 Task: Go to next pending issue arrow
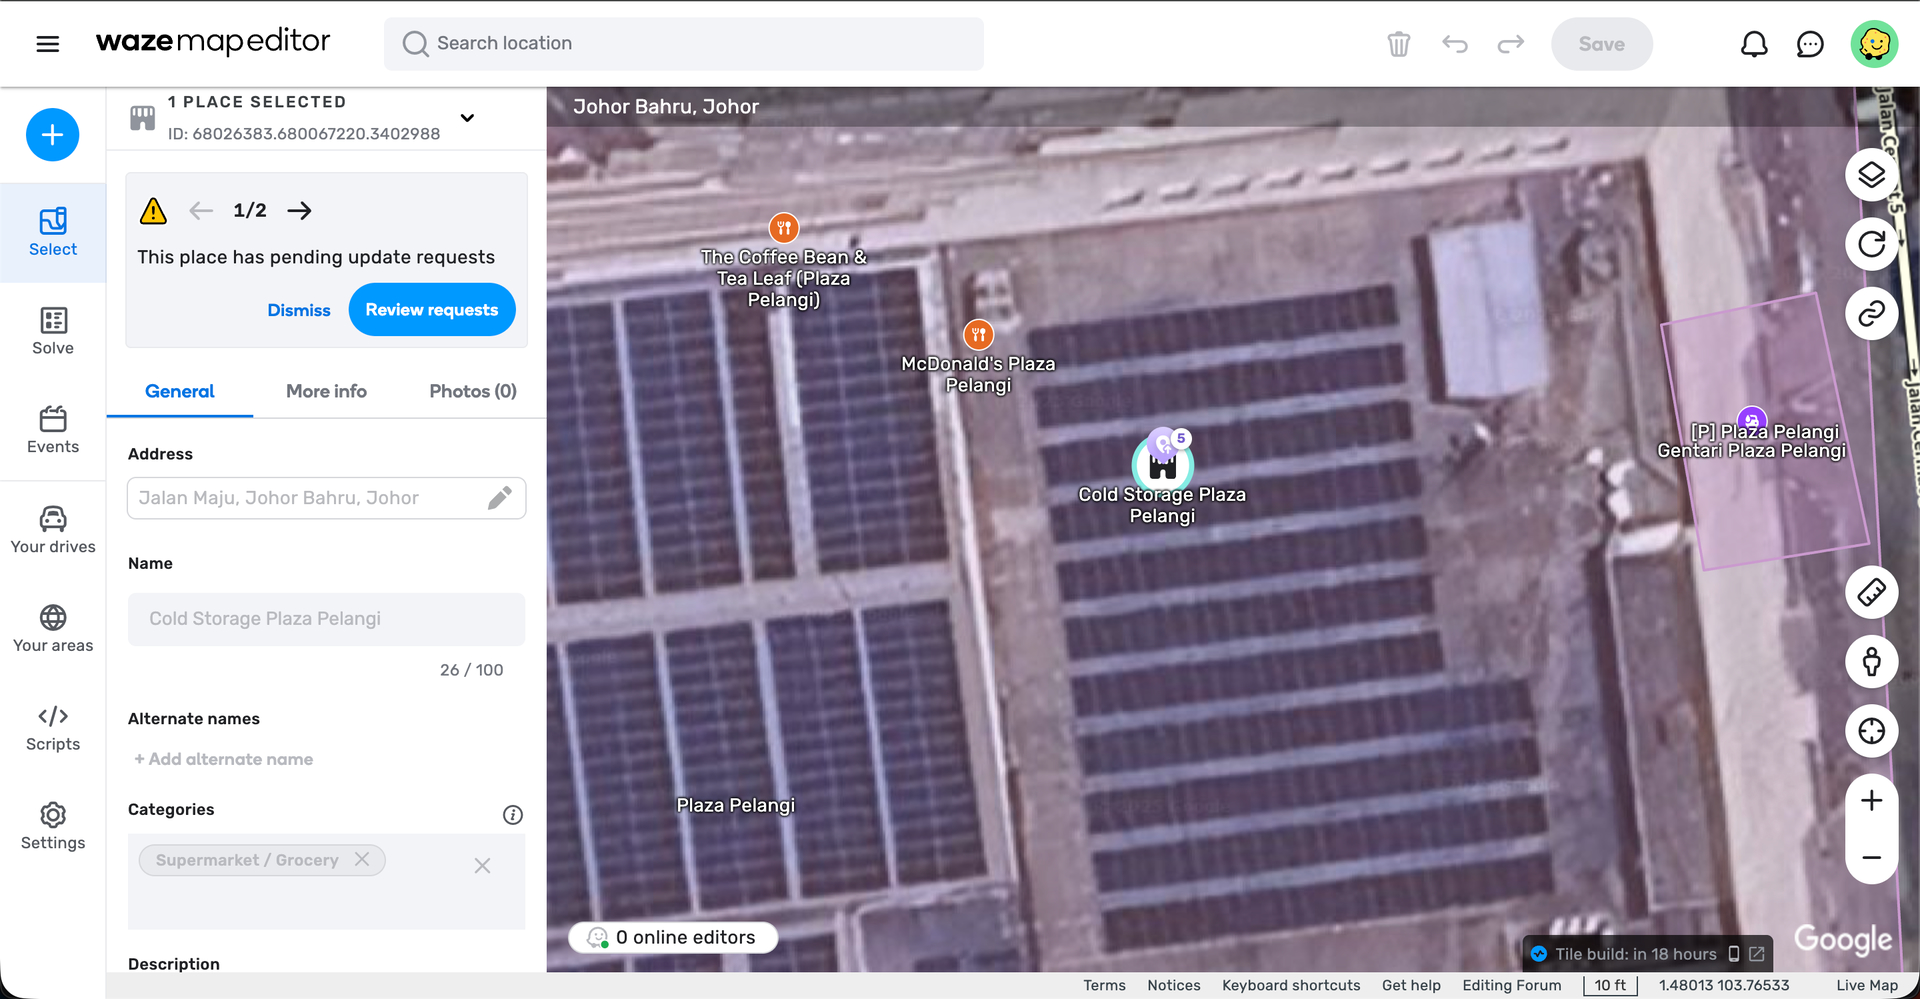(x=299, y=210)
